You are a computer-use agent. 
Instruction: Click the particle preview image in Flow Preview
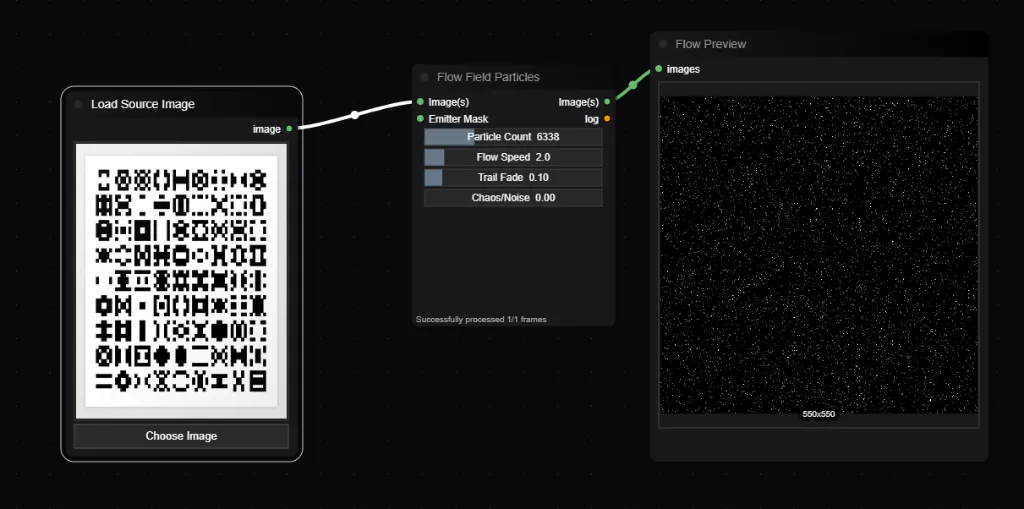pos(819,255)
